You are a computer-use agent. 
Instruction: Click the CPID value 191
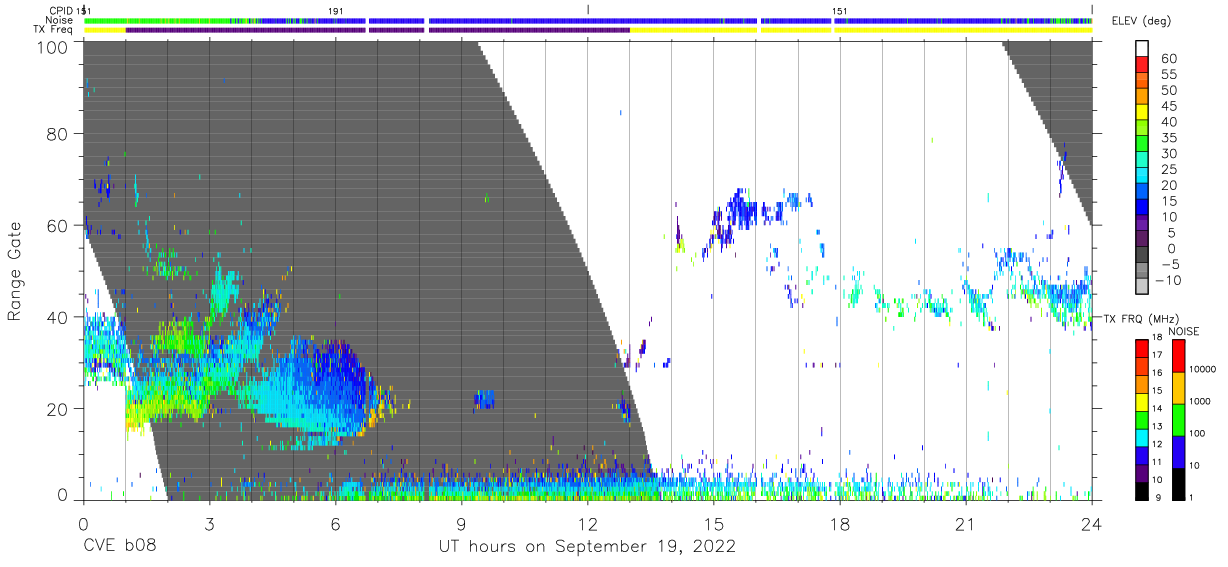click(x=336, y=10)
